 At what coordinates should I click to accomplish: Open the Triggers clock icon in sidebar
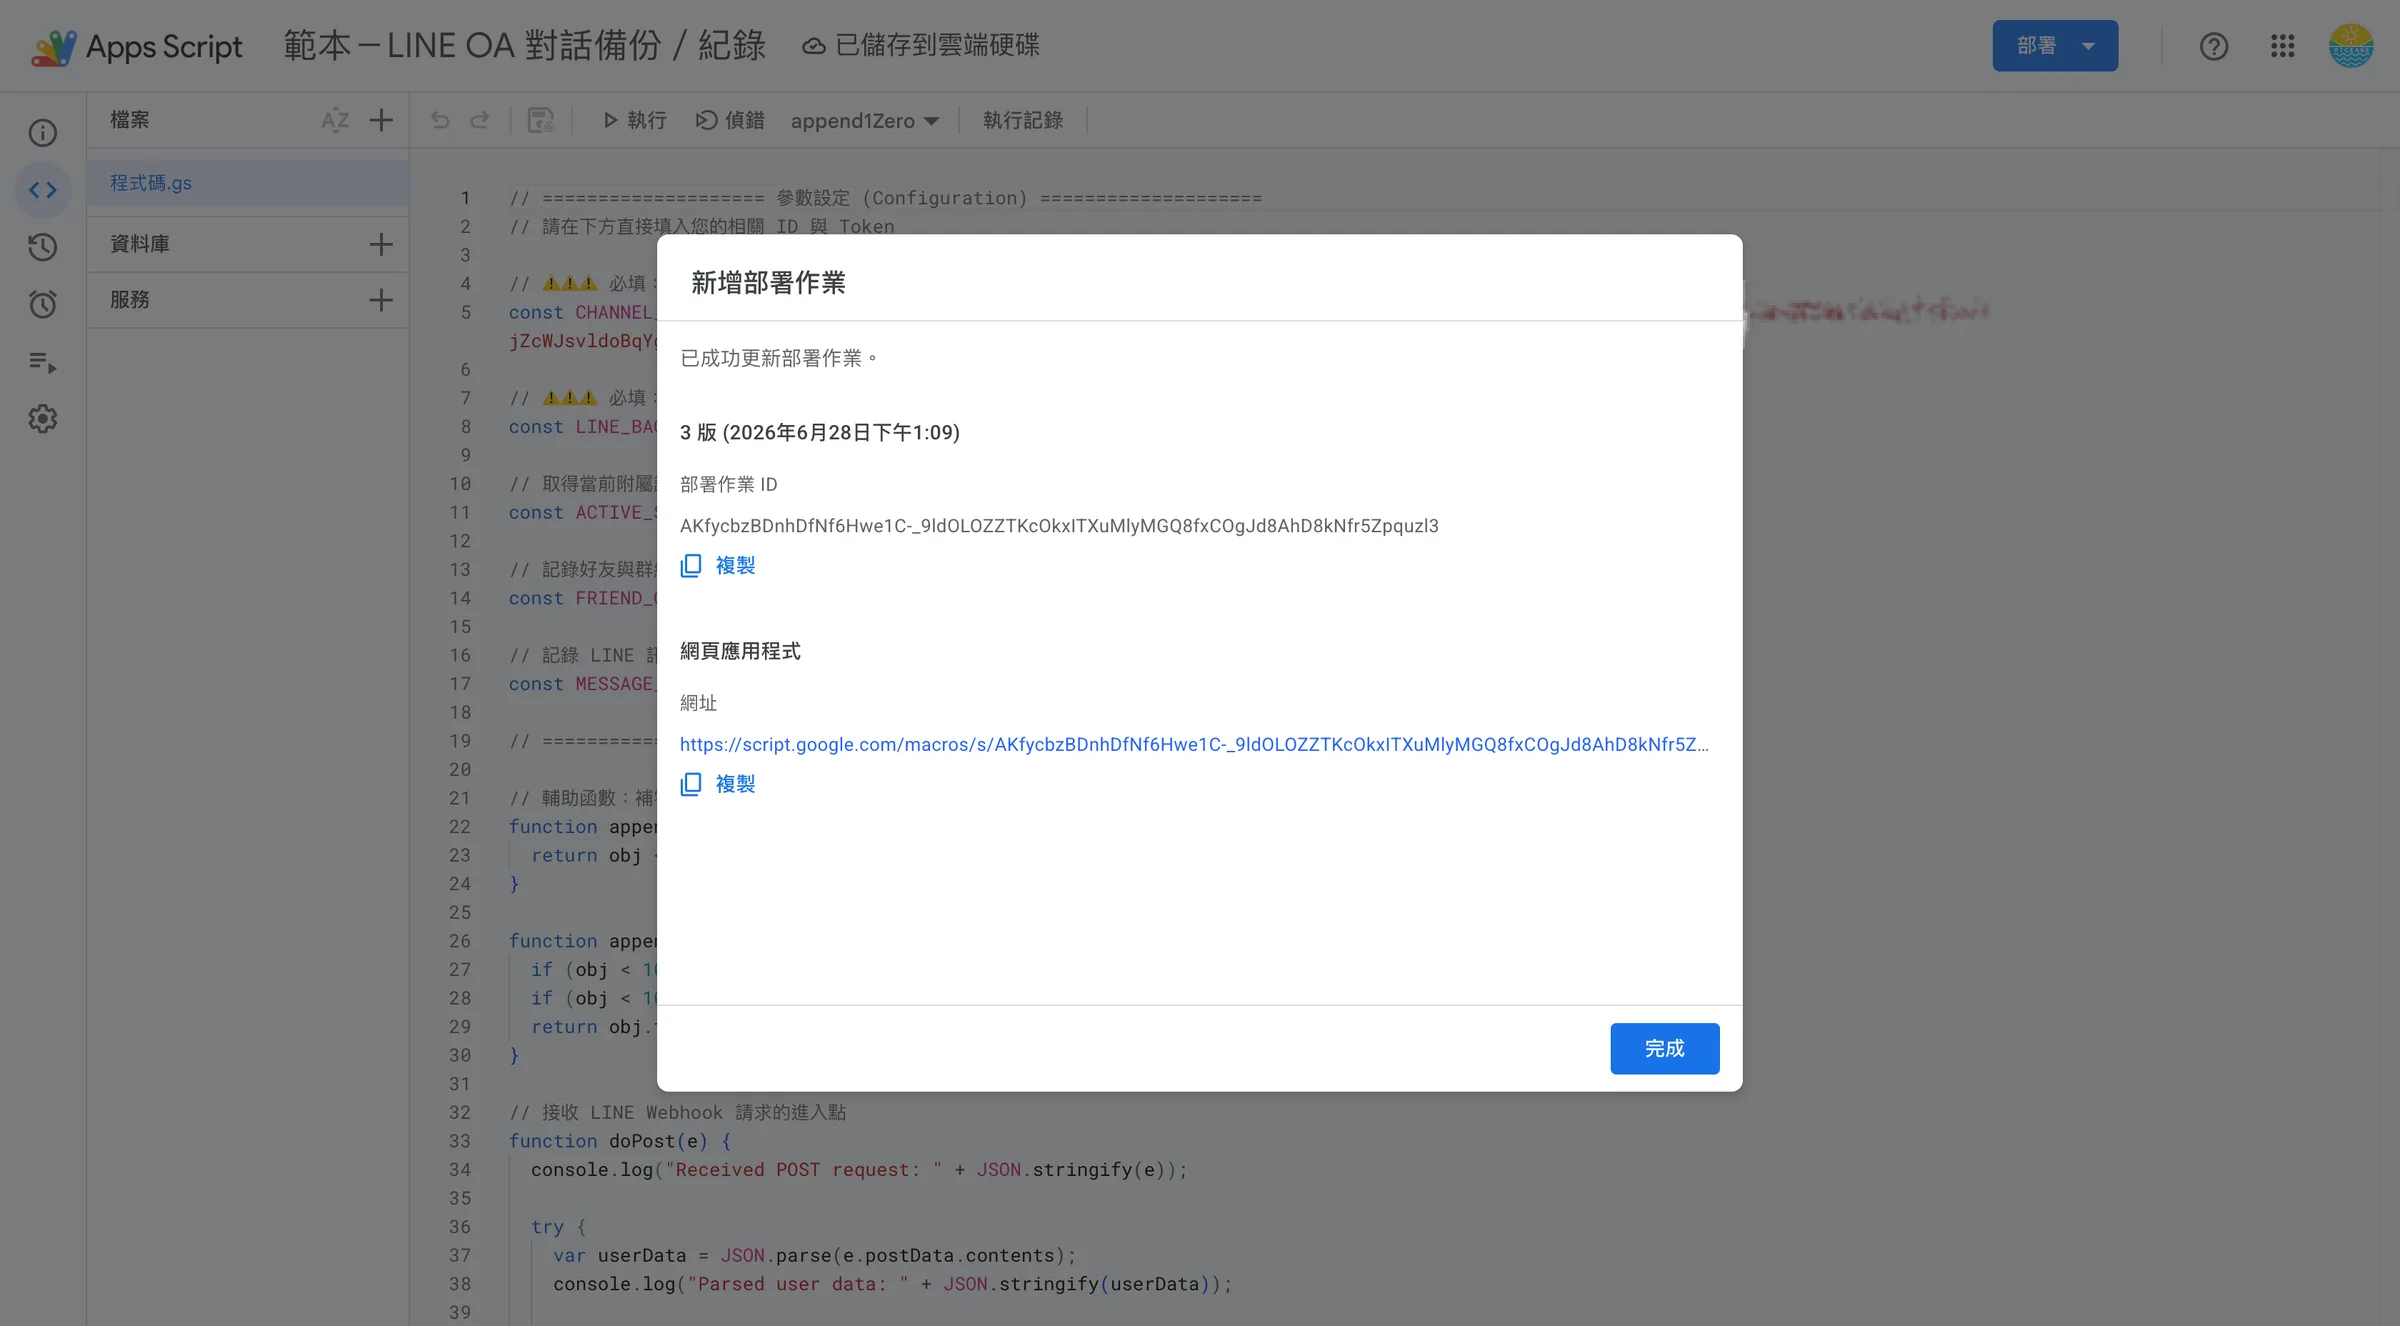point(43,304)
